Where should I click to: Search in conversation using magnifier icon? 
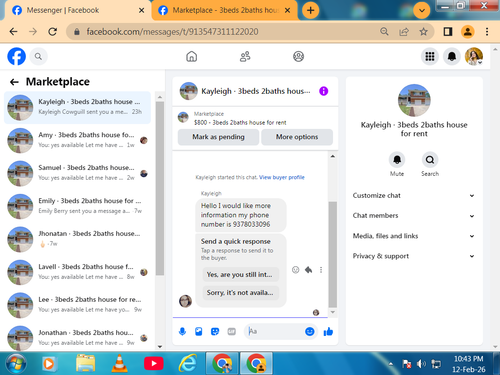430,160
